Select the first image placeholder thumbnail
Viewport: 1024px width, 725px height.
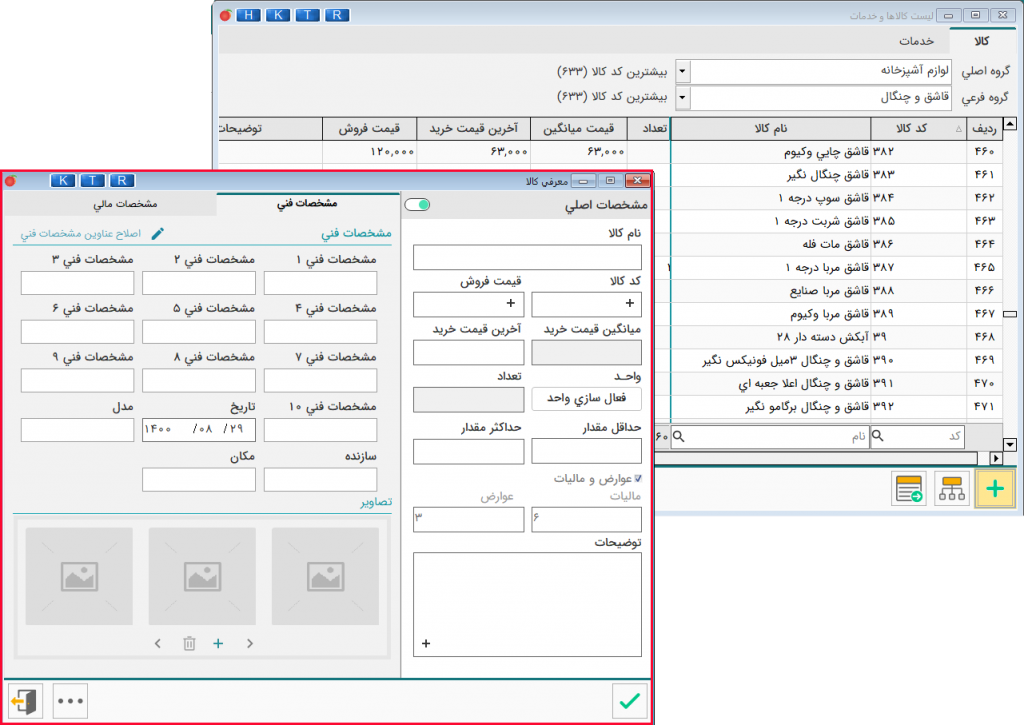click(325, 576)
